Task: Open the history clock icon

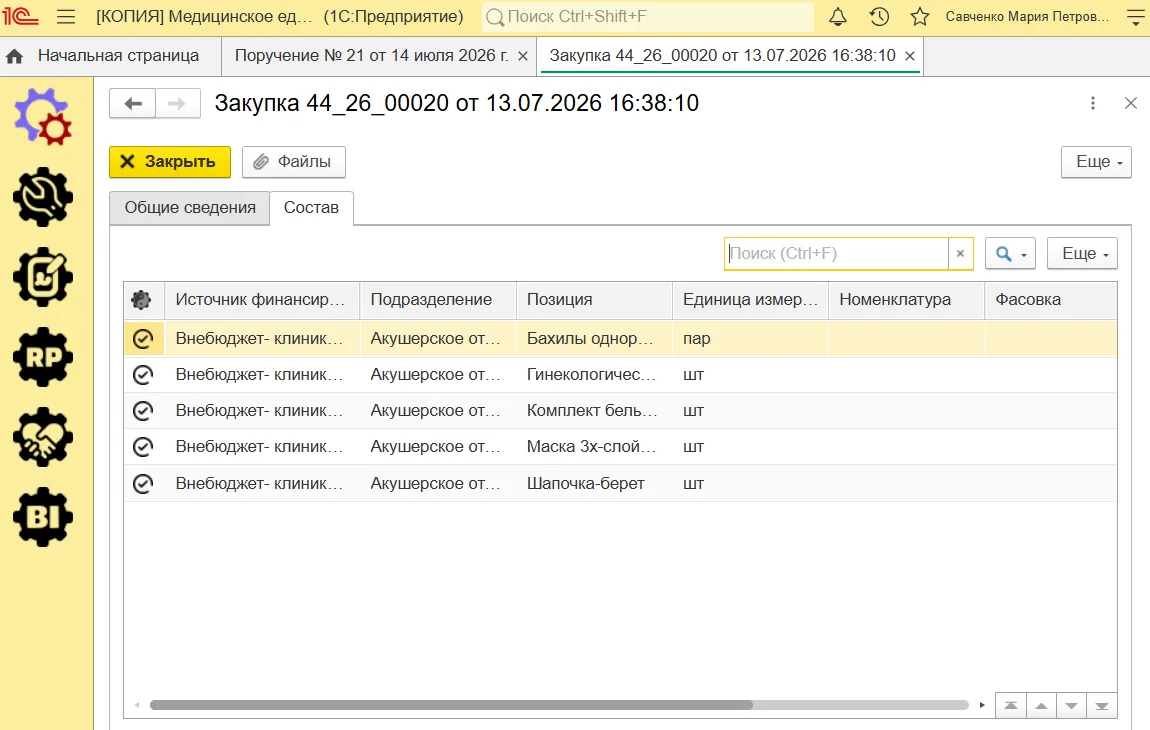Action: click(x=879, y=17)
